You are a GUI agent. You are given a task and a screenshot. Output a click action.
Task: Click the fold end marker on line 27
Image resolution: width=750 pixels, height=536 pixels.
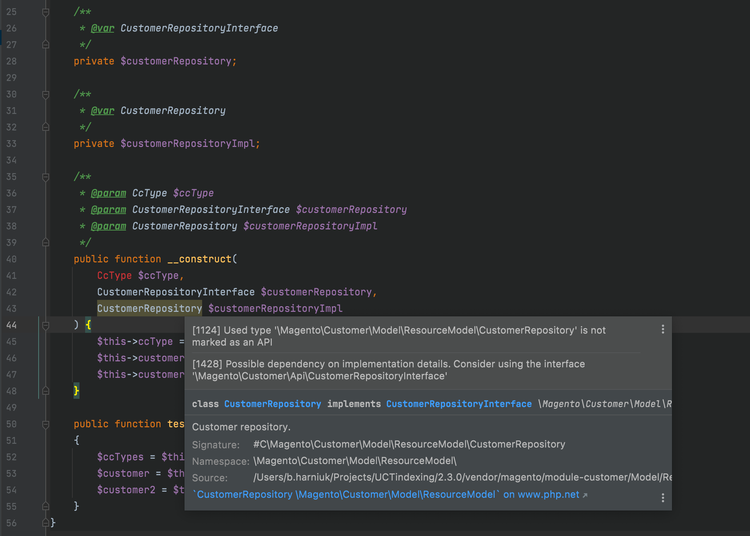(46, 45)
